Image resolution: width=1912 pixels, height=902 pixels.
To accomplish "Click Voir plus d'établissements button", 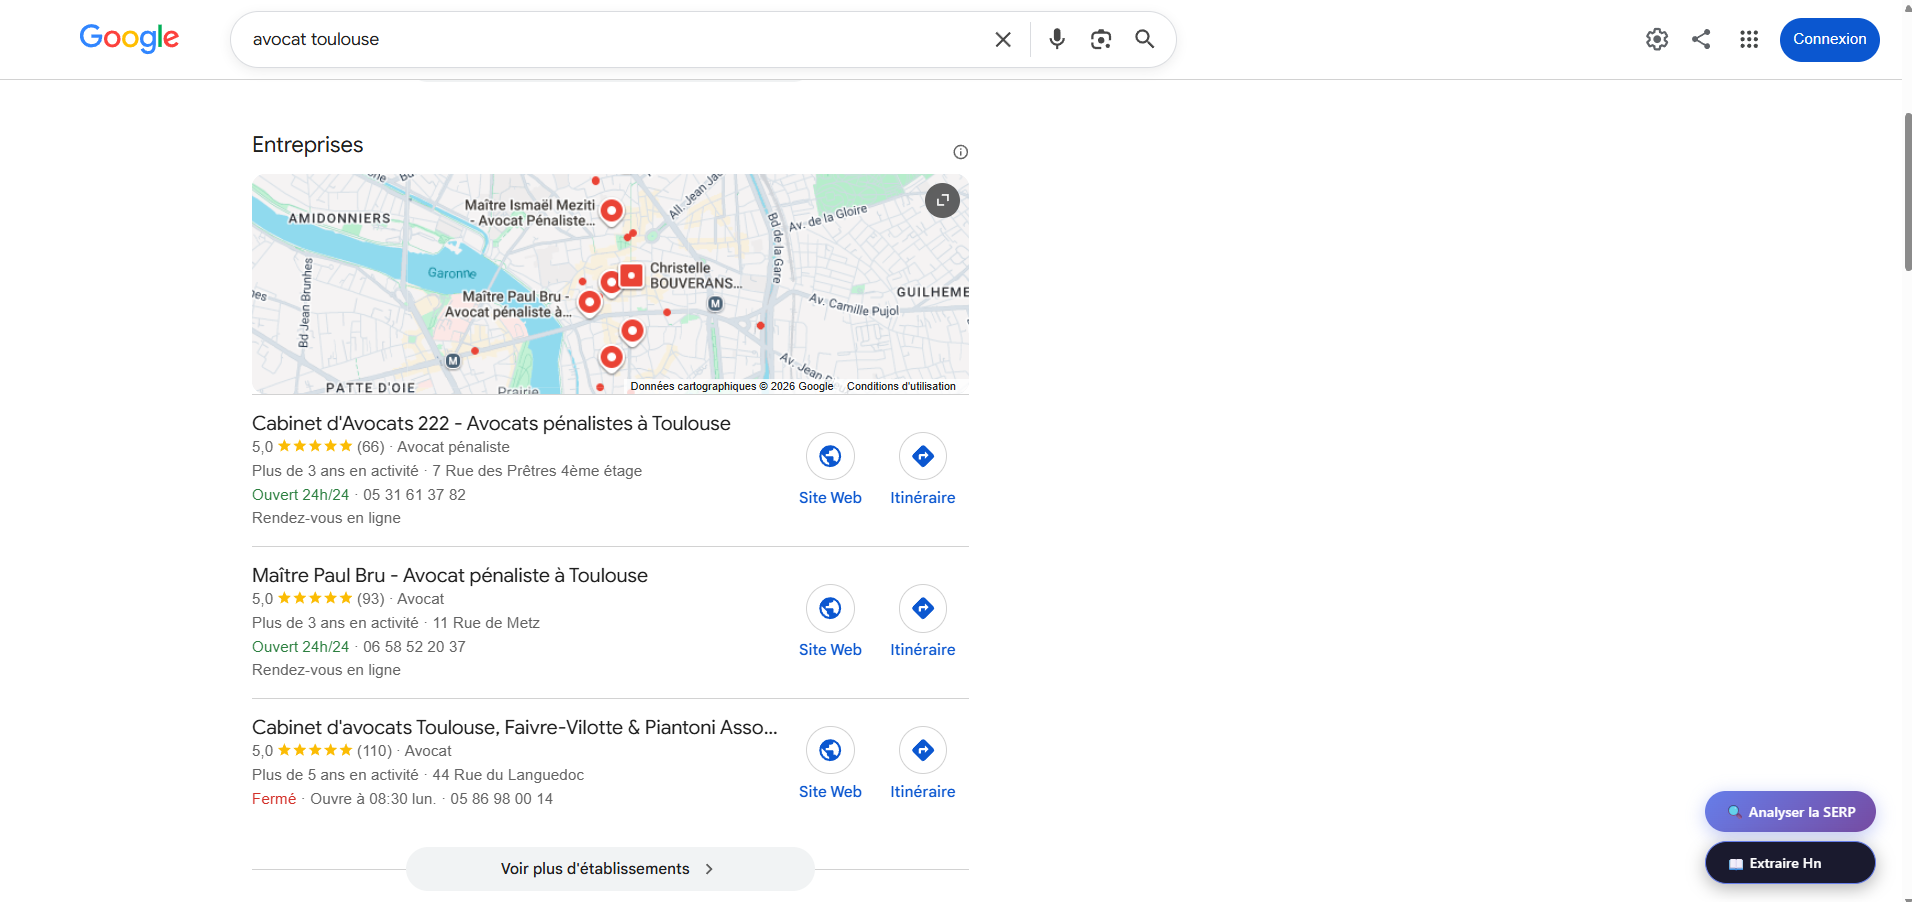I will [610, 869].
